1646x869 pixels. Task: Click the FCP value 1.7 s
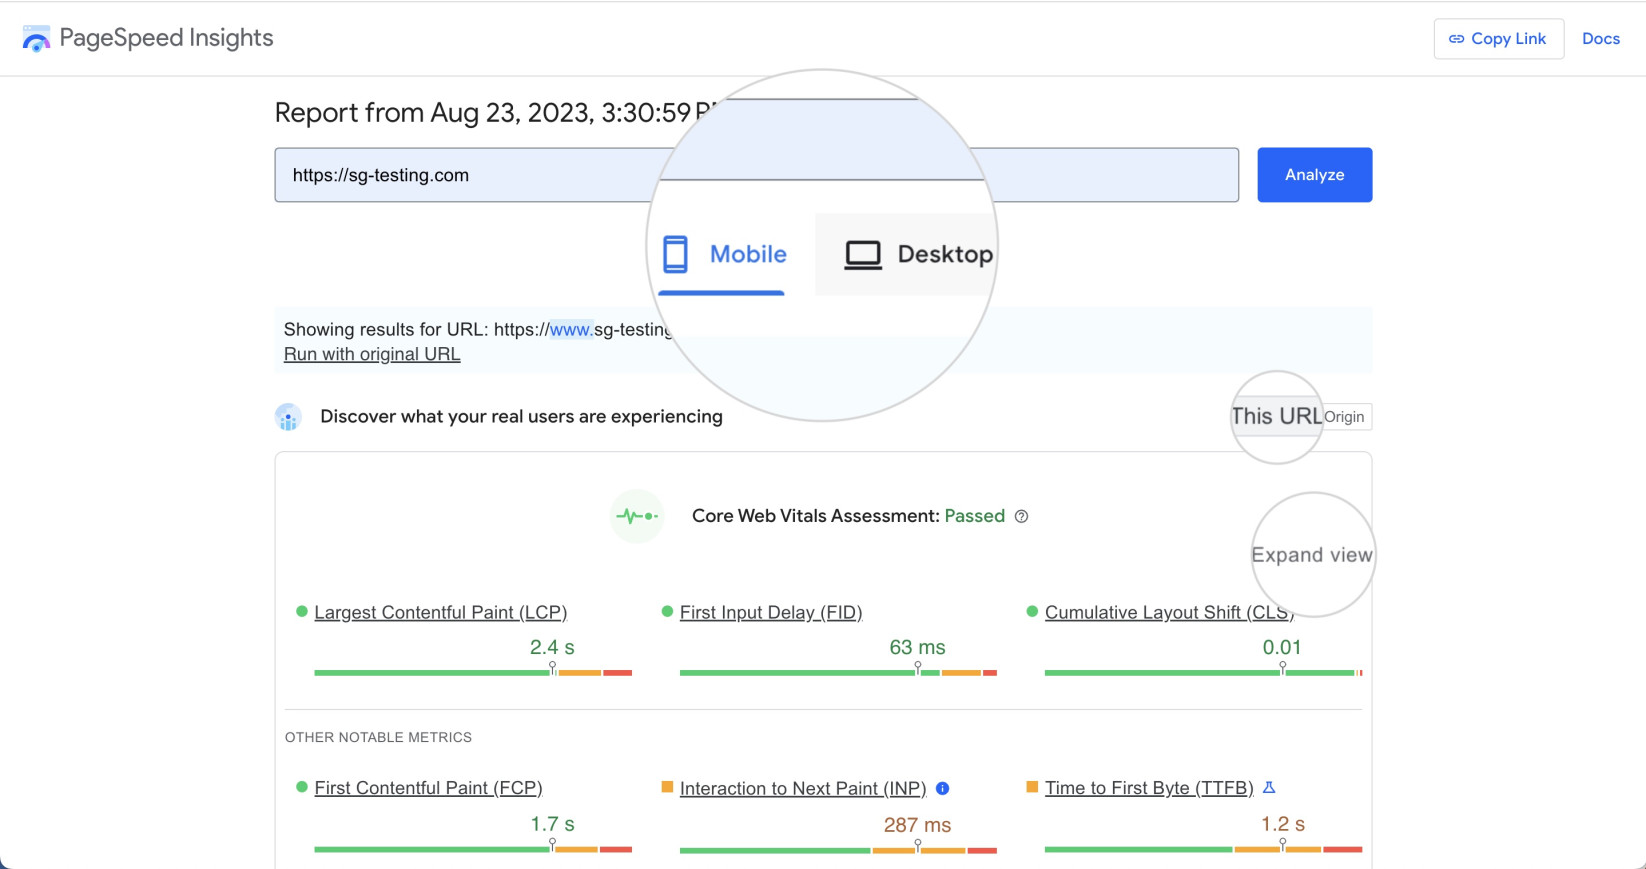tap(552, 824)
